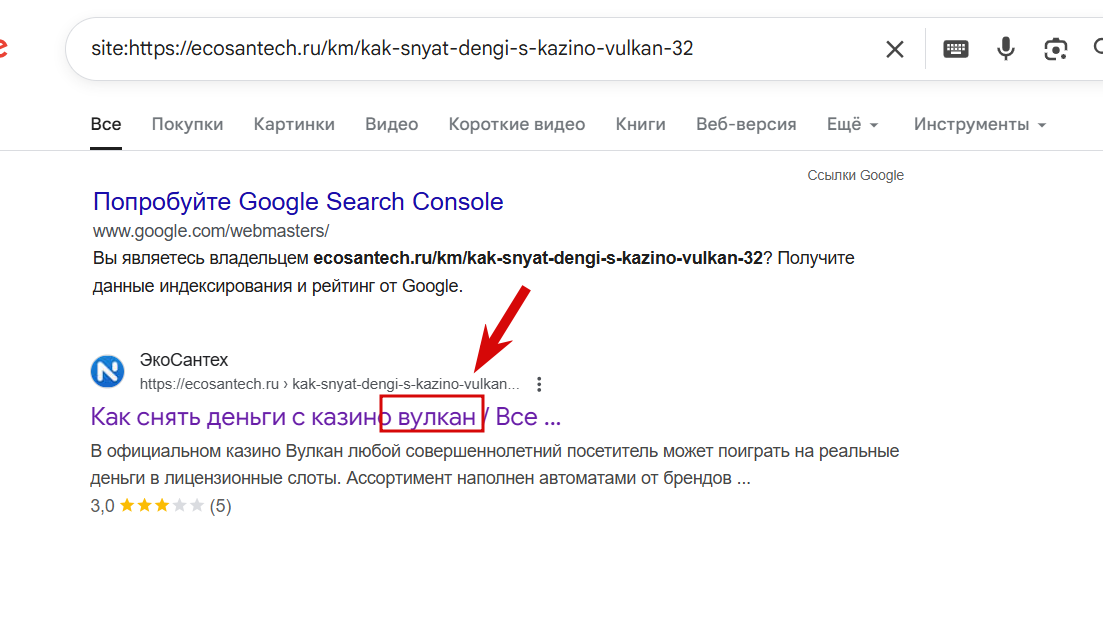Open the Видео tab
Image resolution: width=1103 pixels, height=621 pixels.
coord(391,124)
